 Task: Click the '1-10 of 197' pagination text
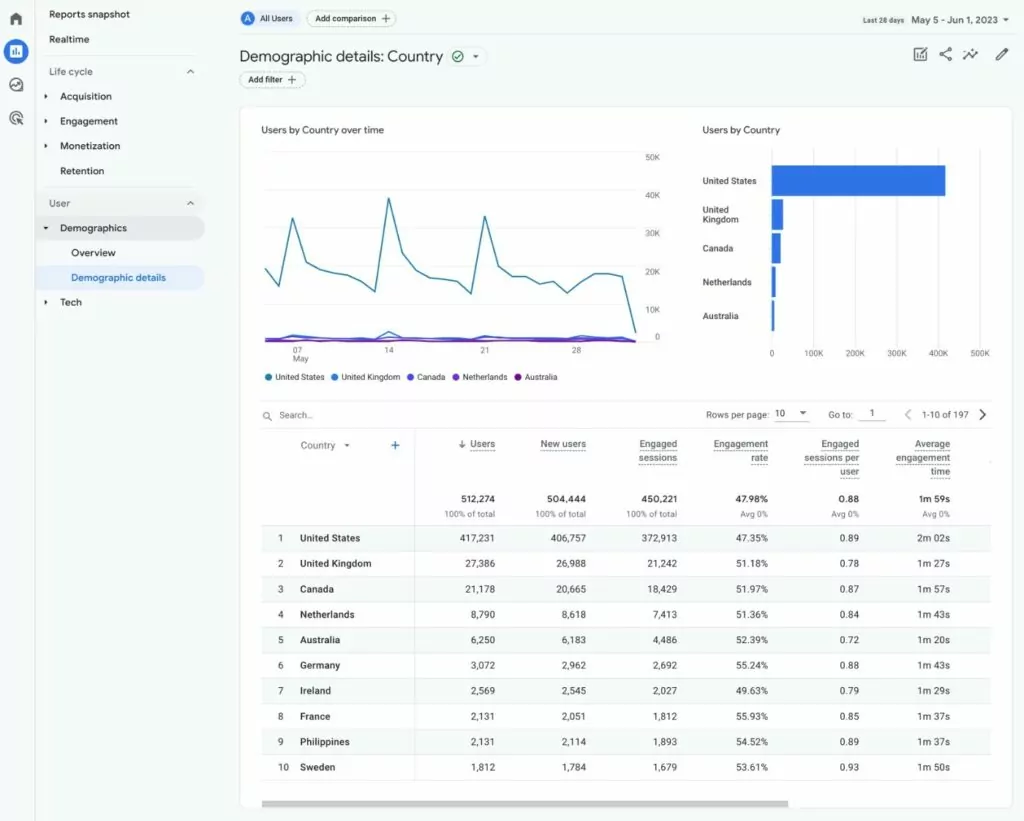pyautogui.click(x=945, y=415)
